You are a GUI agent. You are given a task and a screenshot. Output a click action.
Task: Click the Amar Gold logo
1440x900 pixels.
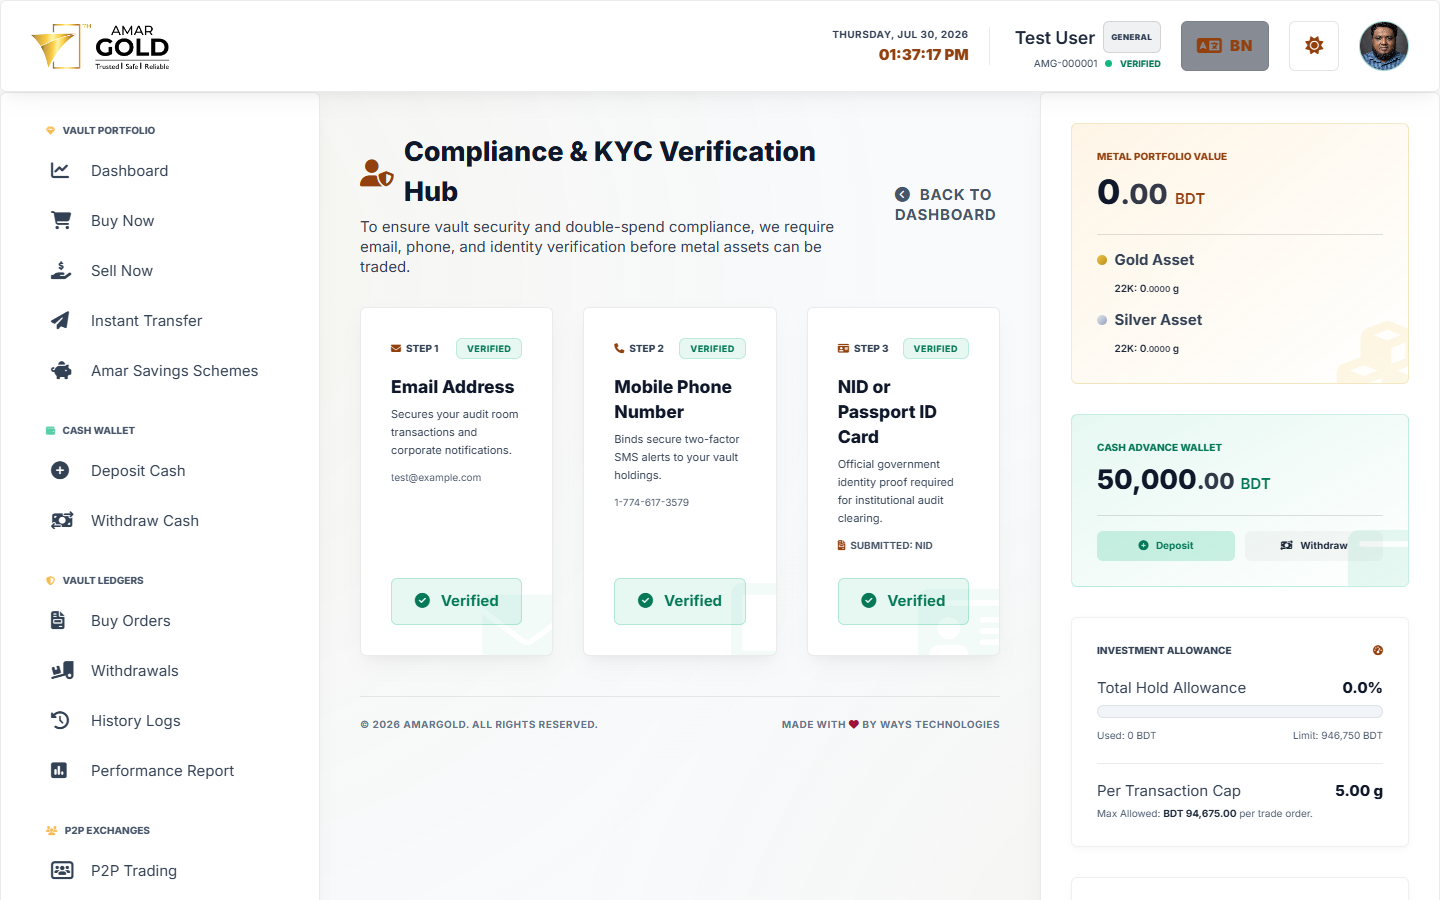point(101,46)
